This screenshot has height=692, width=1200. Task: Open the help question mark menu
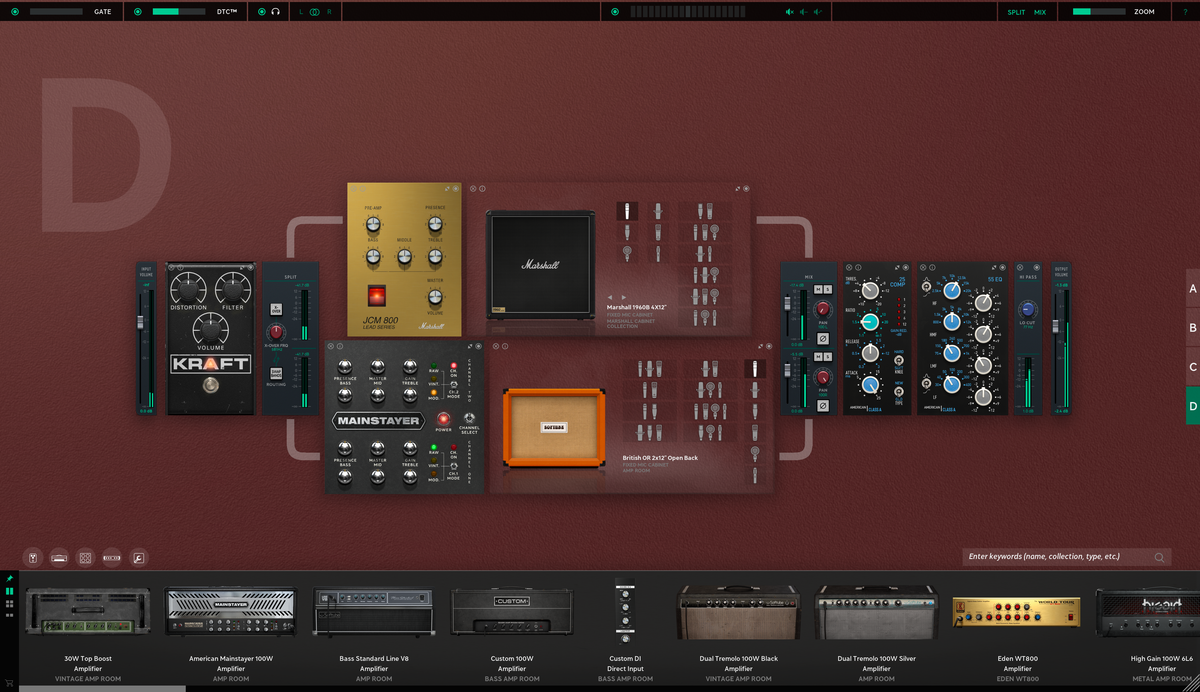point(1185,12)
